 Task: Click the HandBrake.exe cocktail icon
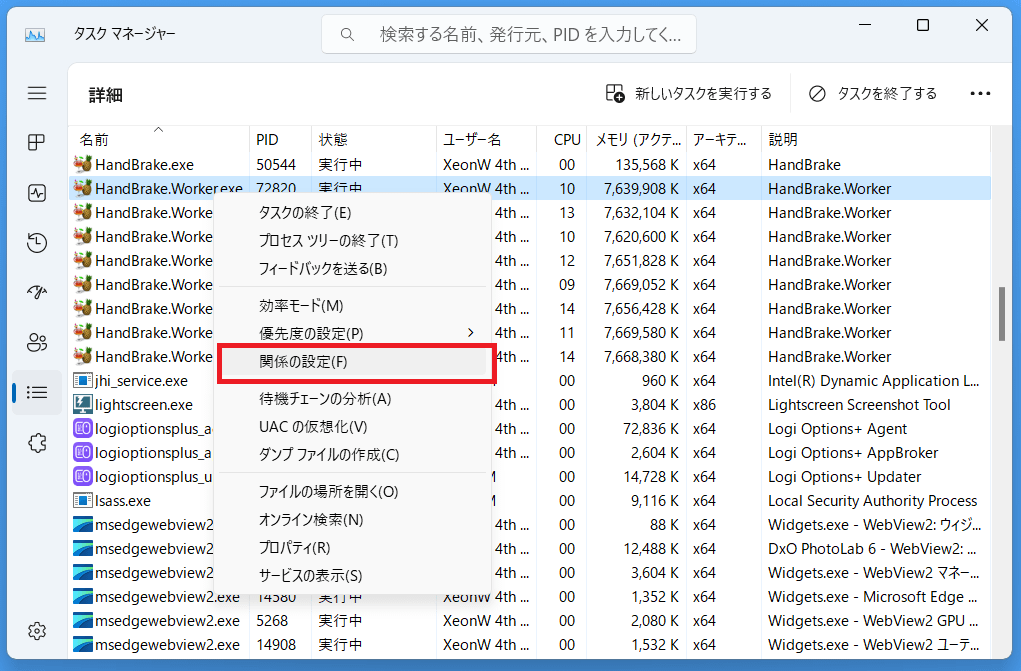(x=82, y=164)
